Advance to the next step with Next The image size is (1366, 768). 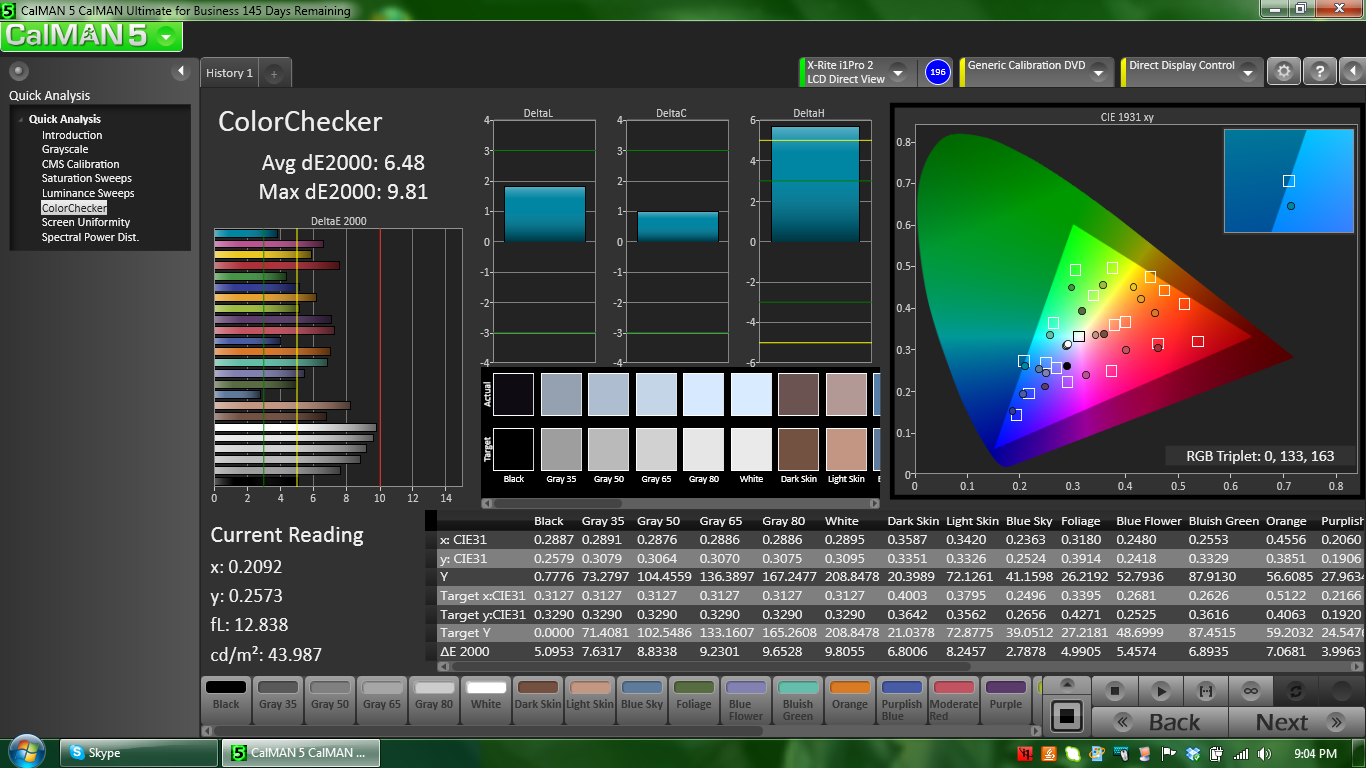point(1295,722)
